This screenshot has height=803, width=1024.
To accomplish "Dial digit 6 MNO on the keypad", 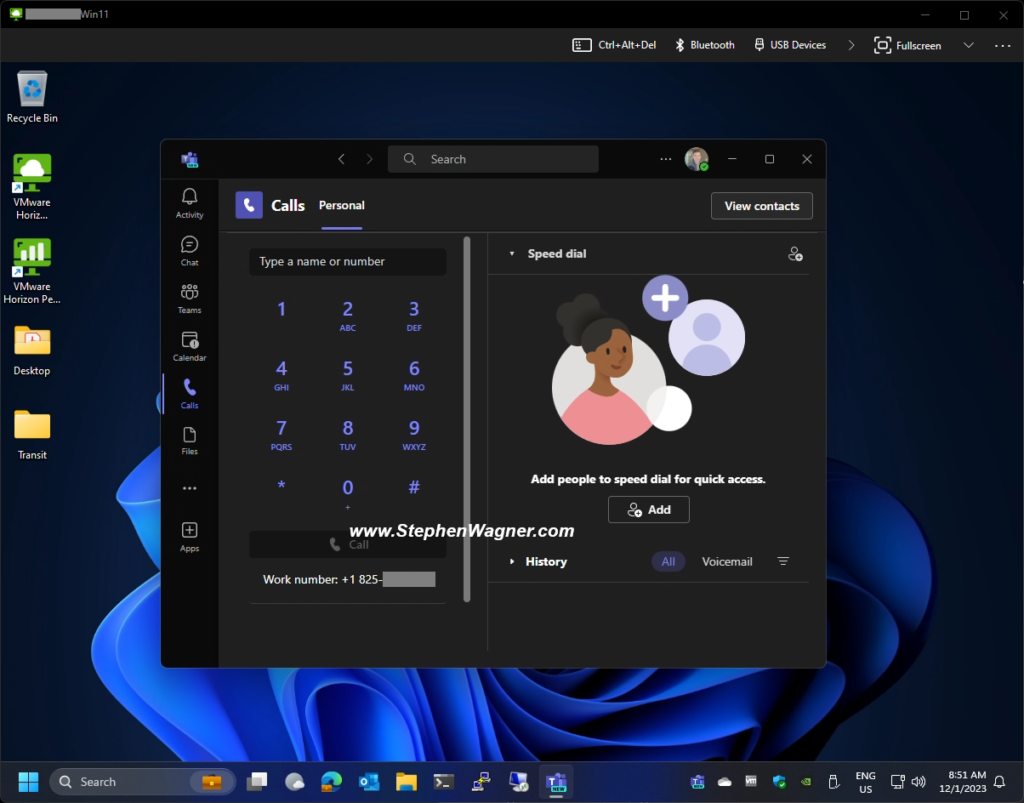I will pyautogui.click(x=414, y=374).
